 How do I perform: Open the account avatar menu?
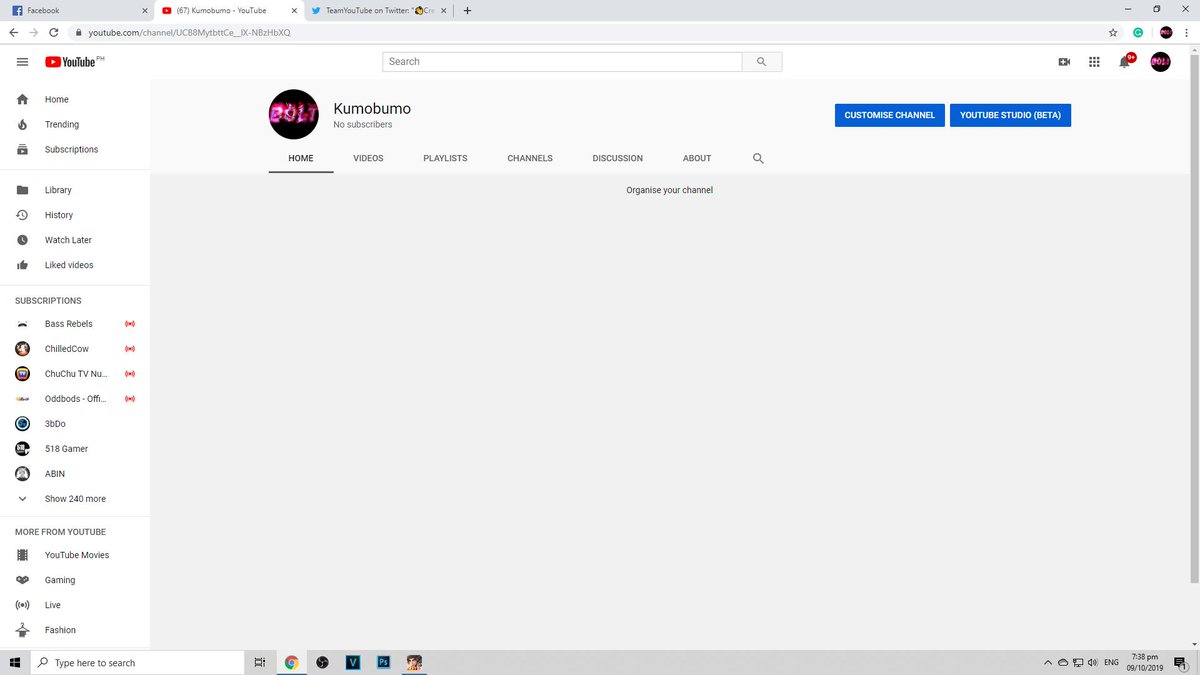(1160, 62)
